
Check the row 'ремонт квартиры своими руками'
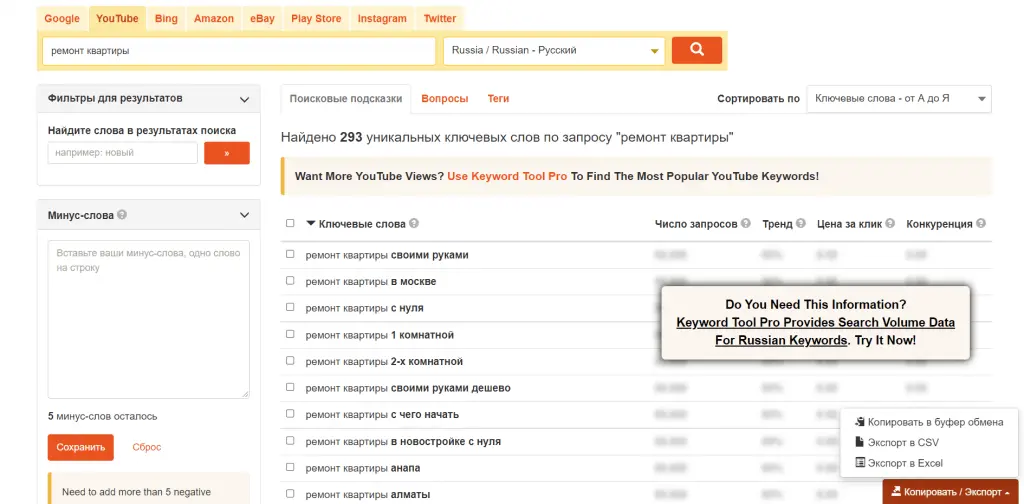tap(290, 255)
